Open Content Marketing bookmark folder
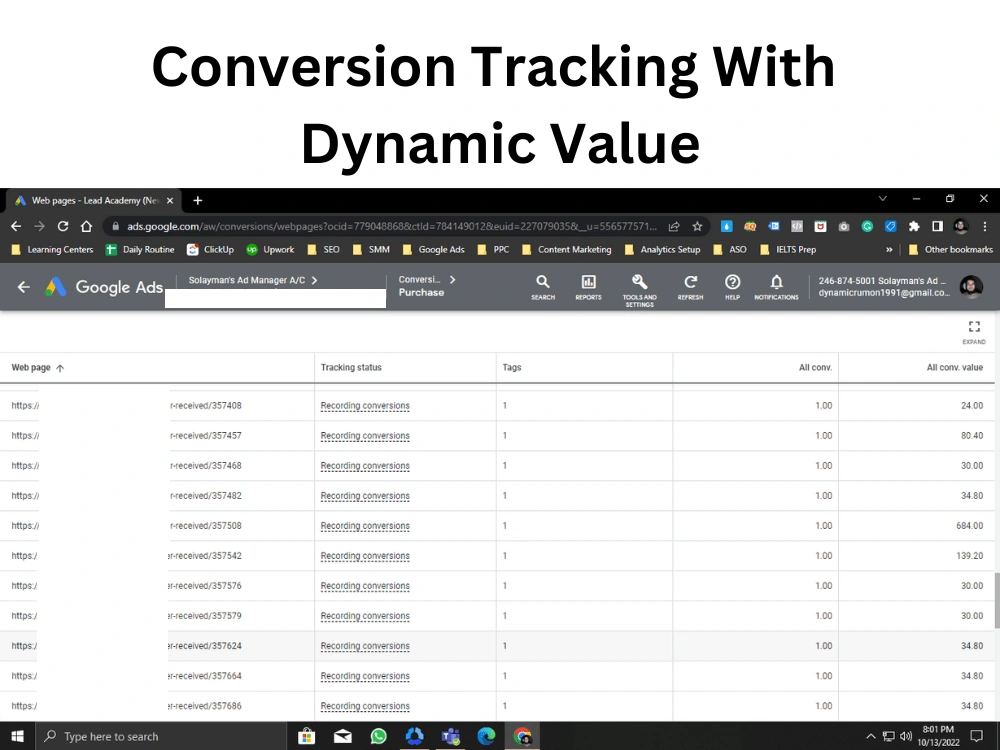Image resolution: width=1000 pixels, height=750 pixels. click(x=566, y=249)
